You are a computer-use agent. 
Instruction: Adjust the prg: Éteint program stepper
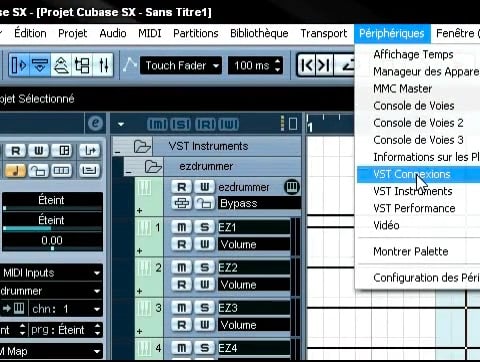[97, 330]
